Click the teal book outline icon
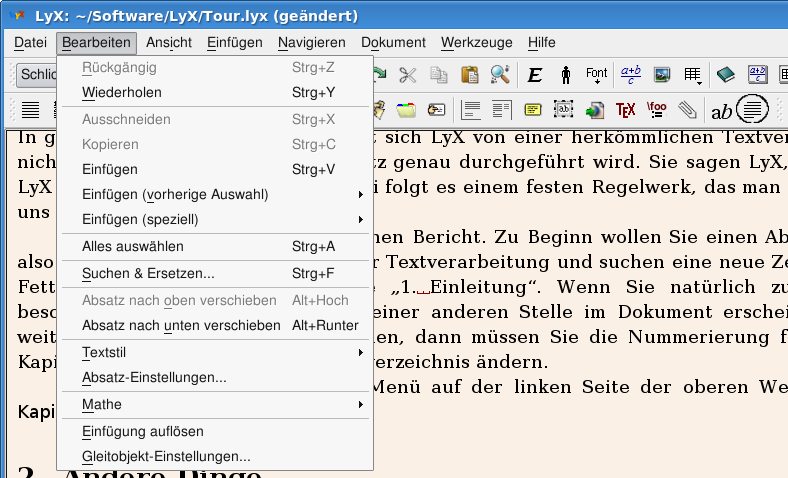788x478 pixels. click(x=726, y=75)
